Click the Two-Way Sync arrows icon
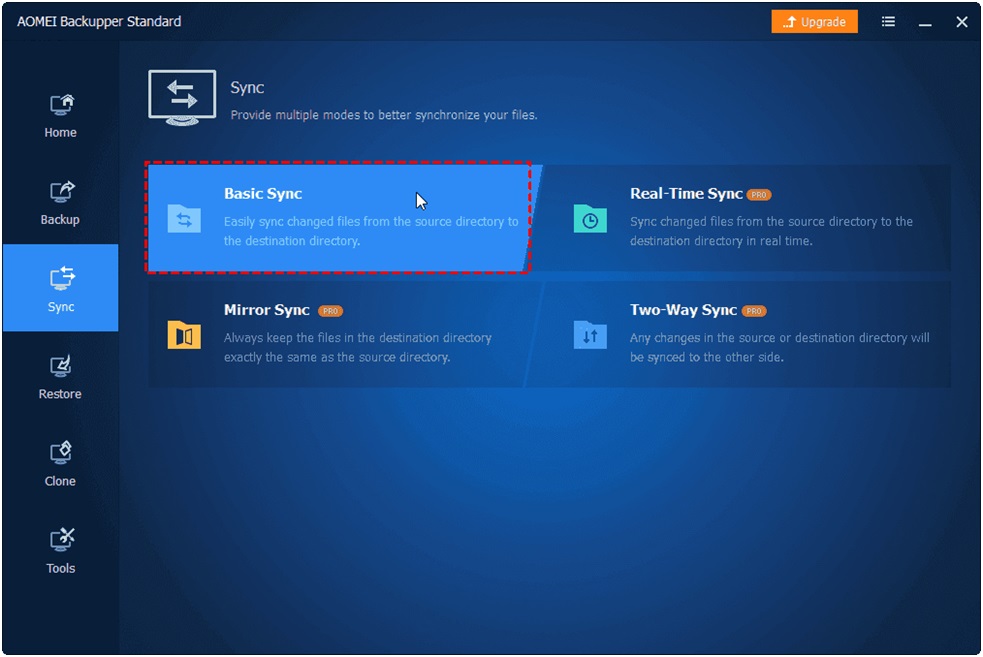Viewport: 983px width, 657px height. [x=590, y=336]
